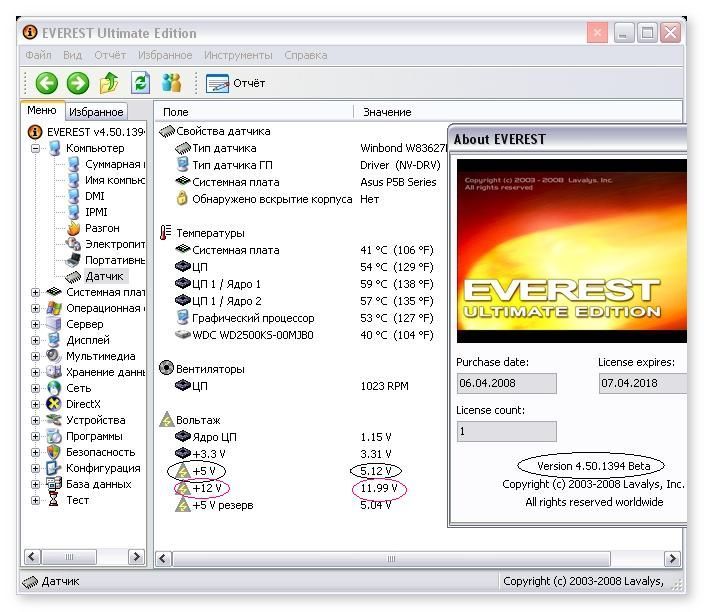Click the License count field
The image size is (704, 612).
[x=506, y=431]
